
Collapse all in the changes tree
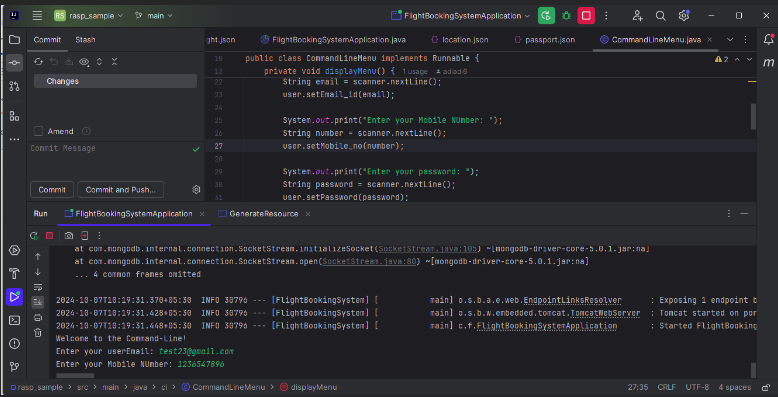[x=114, y=62]
